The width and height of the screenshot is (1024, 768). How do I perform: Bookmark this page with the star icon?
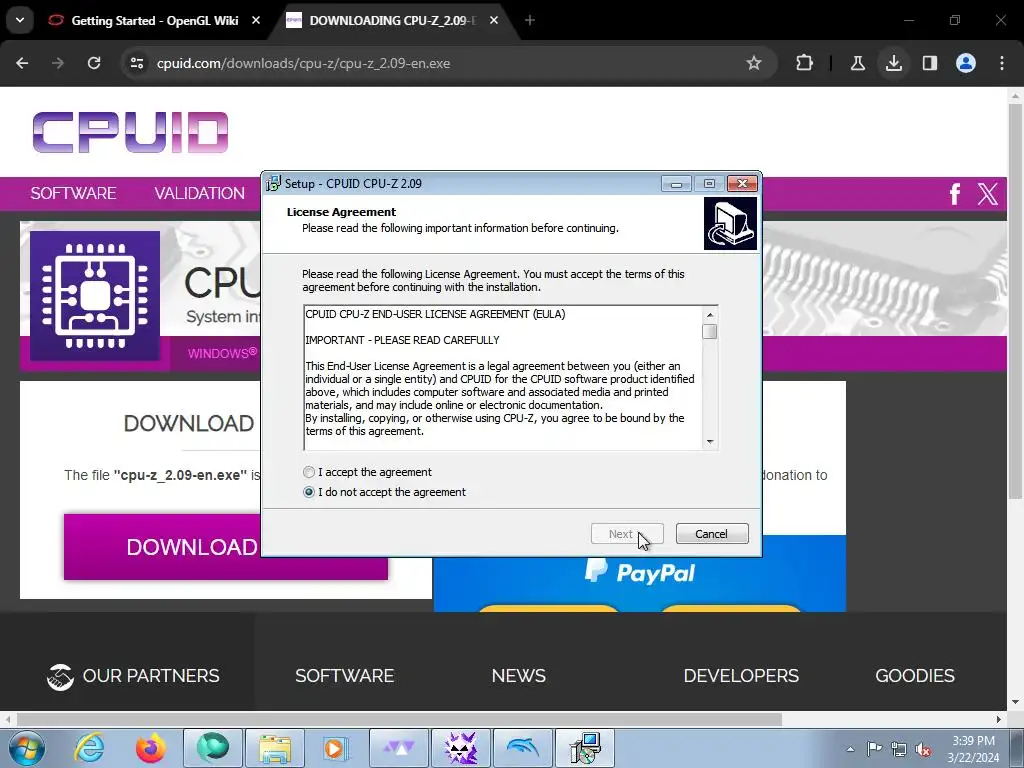click(x=754, y=63)
